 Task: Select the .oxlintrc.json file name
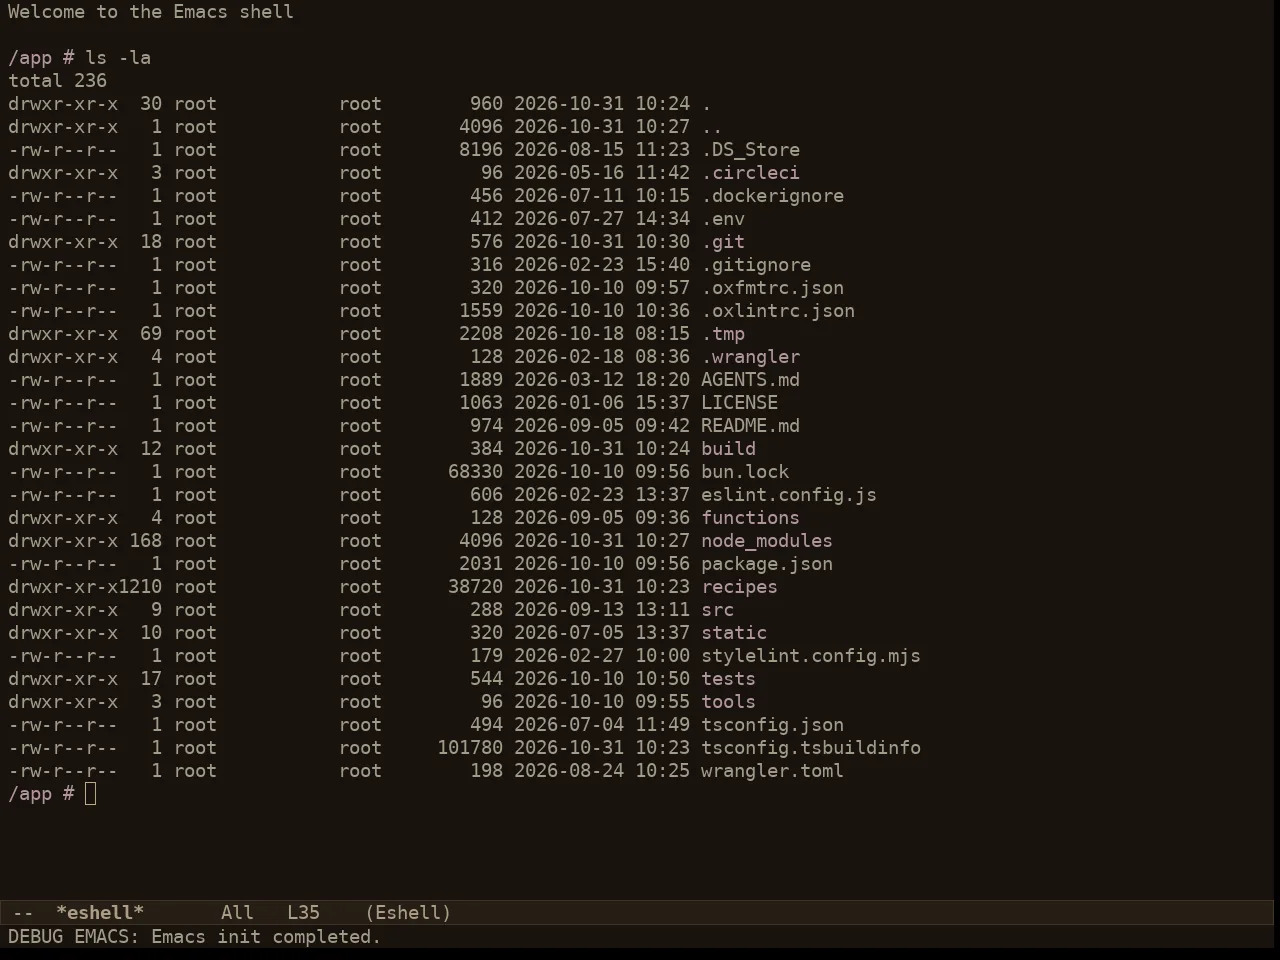[778, 311]
